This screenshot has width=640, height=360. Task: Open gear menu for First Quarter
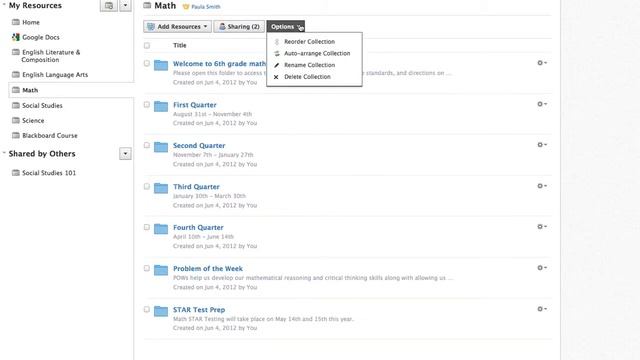(x=542, y=104)
